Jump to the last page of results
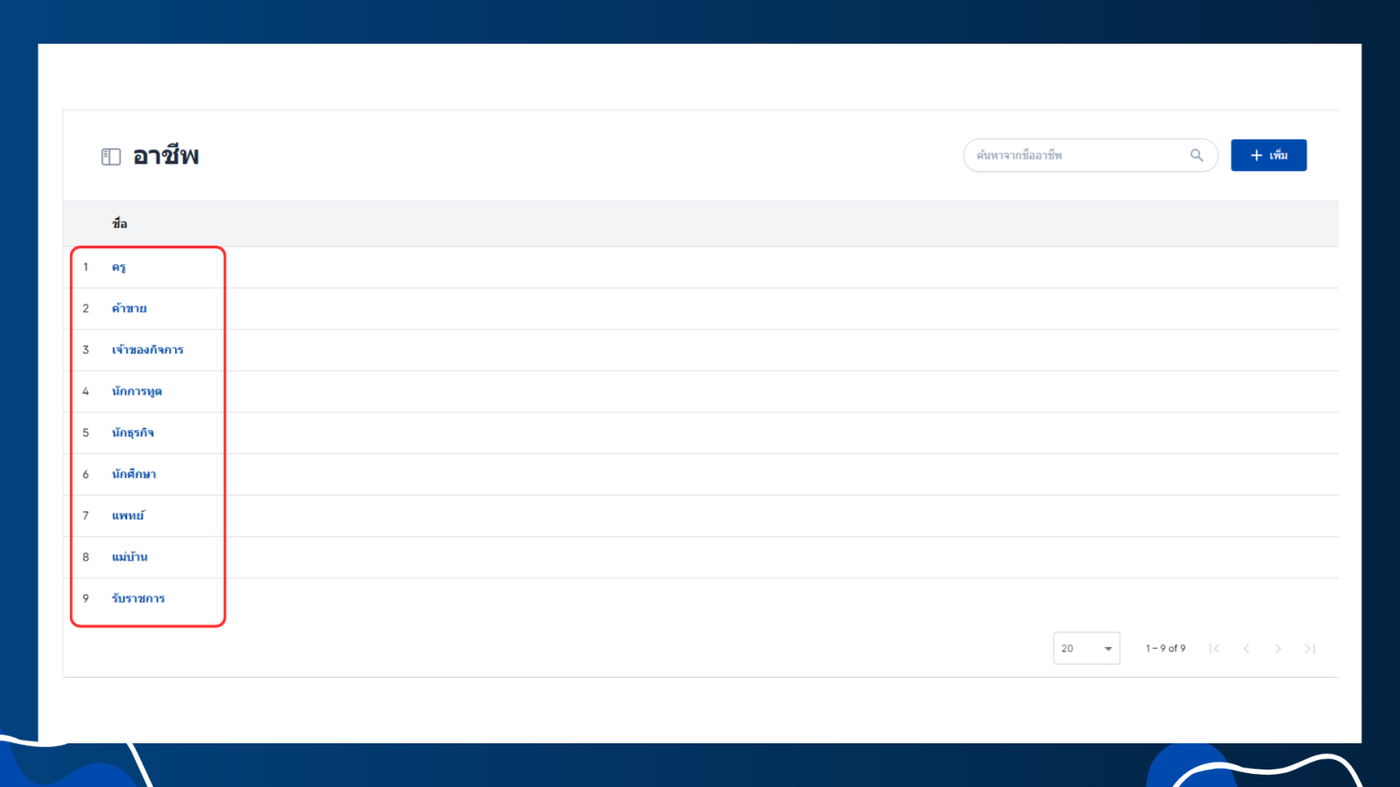Viewport: 1400px width, 787px height. click(x=1310, y=649)
